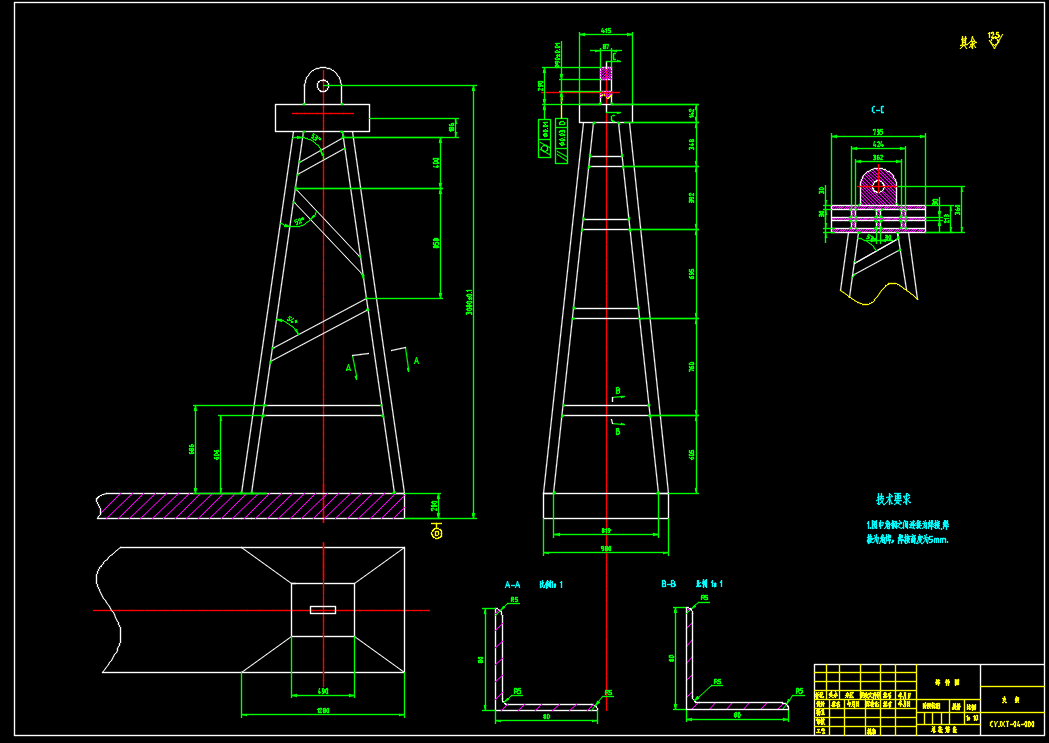
Task: Select the datum D symbol below ground line
Action: (435, 532)
